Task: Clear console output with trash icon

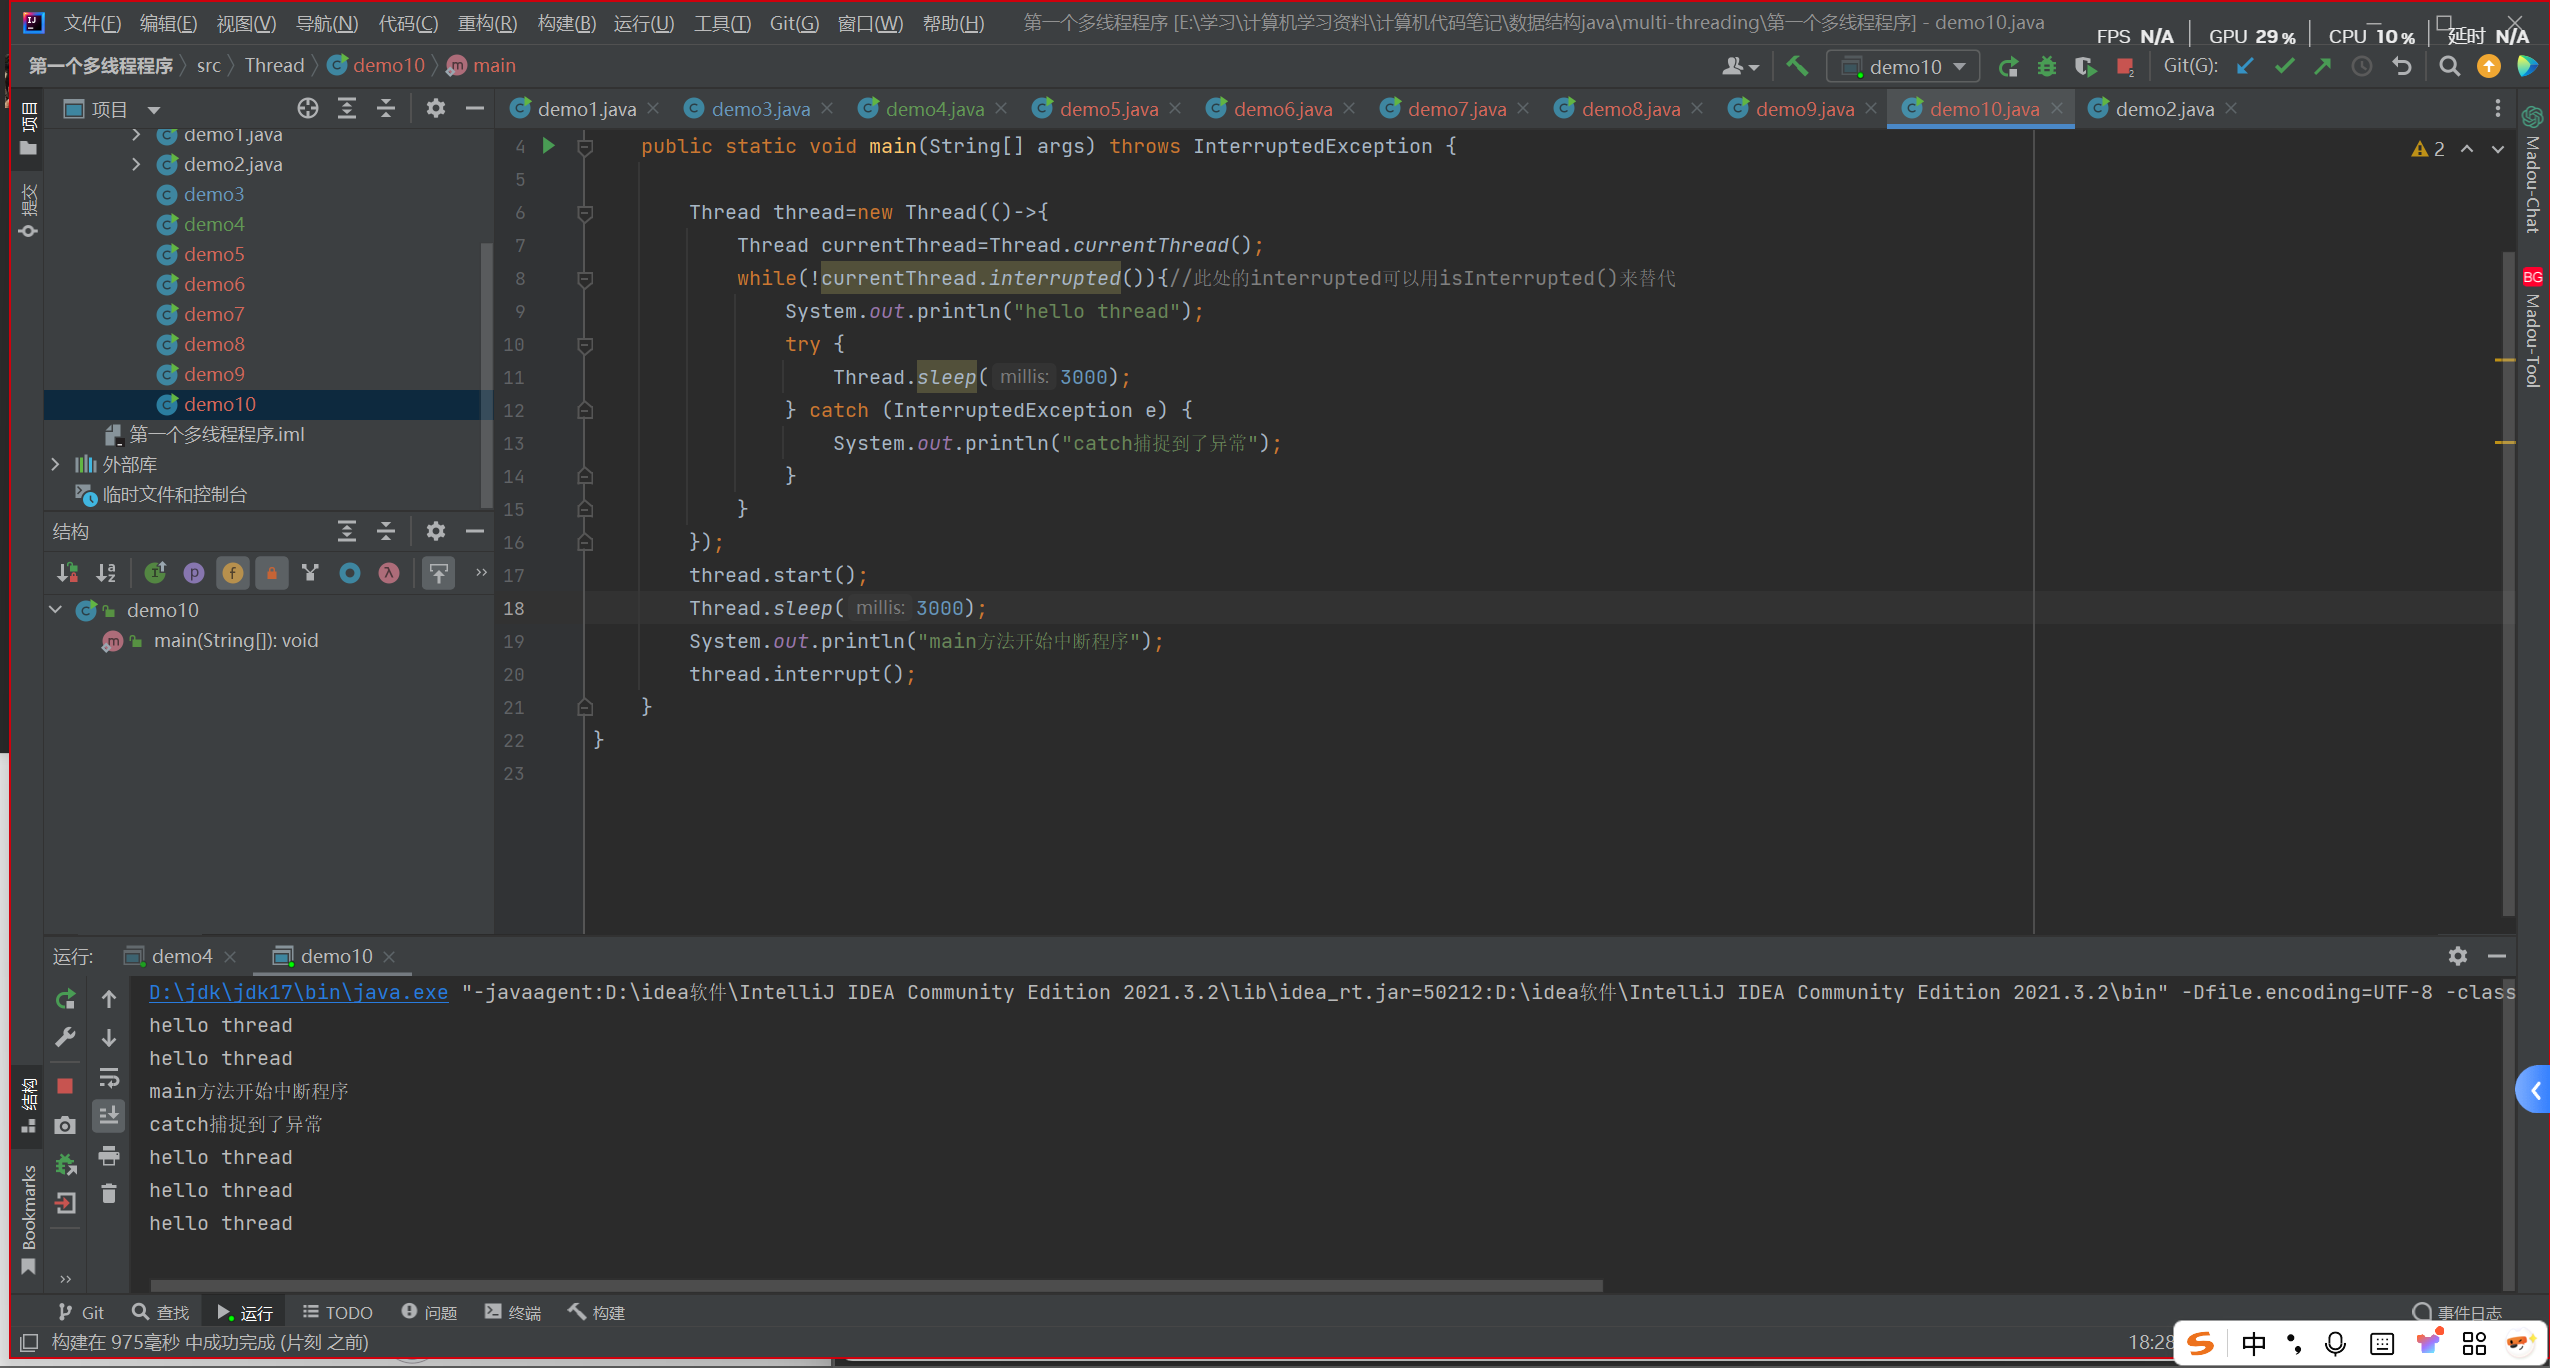Action: pyautogui.click(x=109, y=1194)
